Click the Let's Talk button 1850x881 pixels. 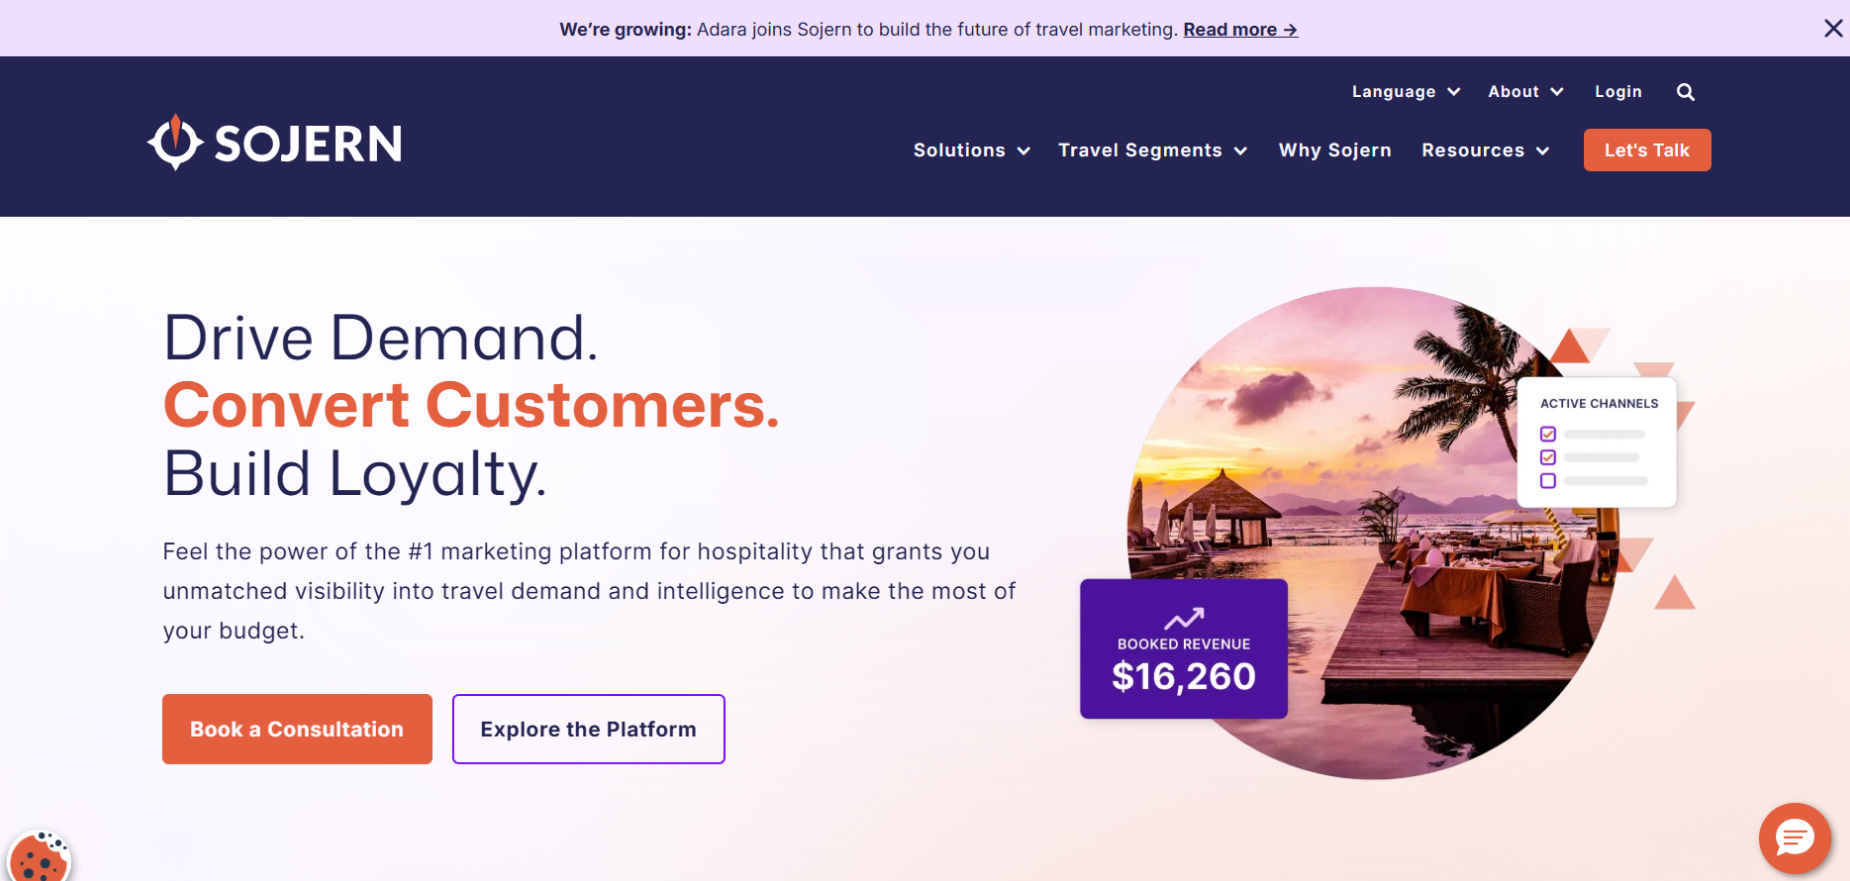pyautogui.click(x=1646, y=150)
